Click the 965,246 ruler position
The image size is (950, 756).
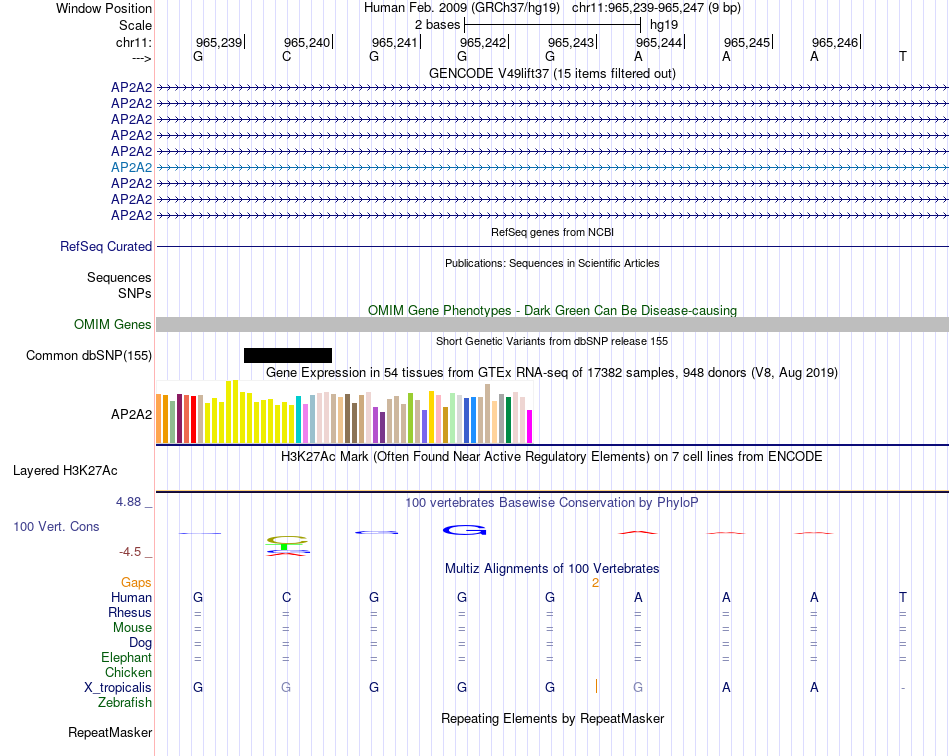[835, 42]
